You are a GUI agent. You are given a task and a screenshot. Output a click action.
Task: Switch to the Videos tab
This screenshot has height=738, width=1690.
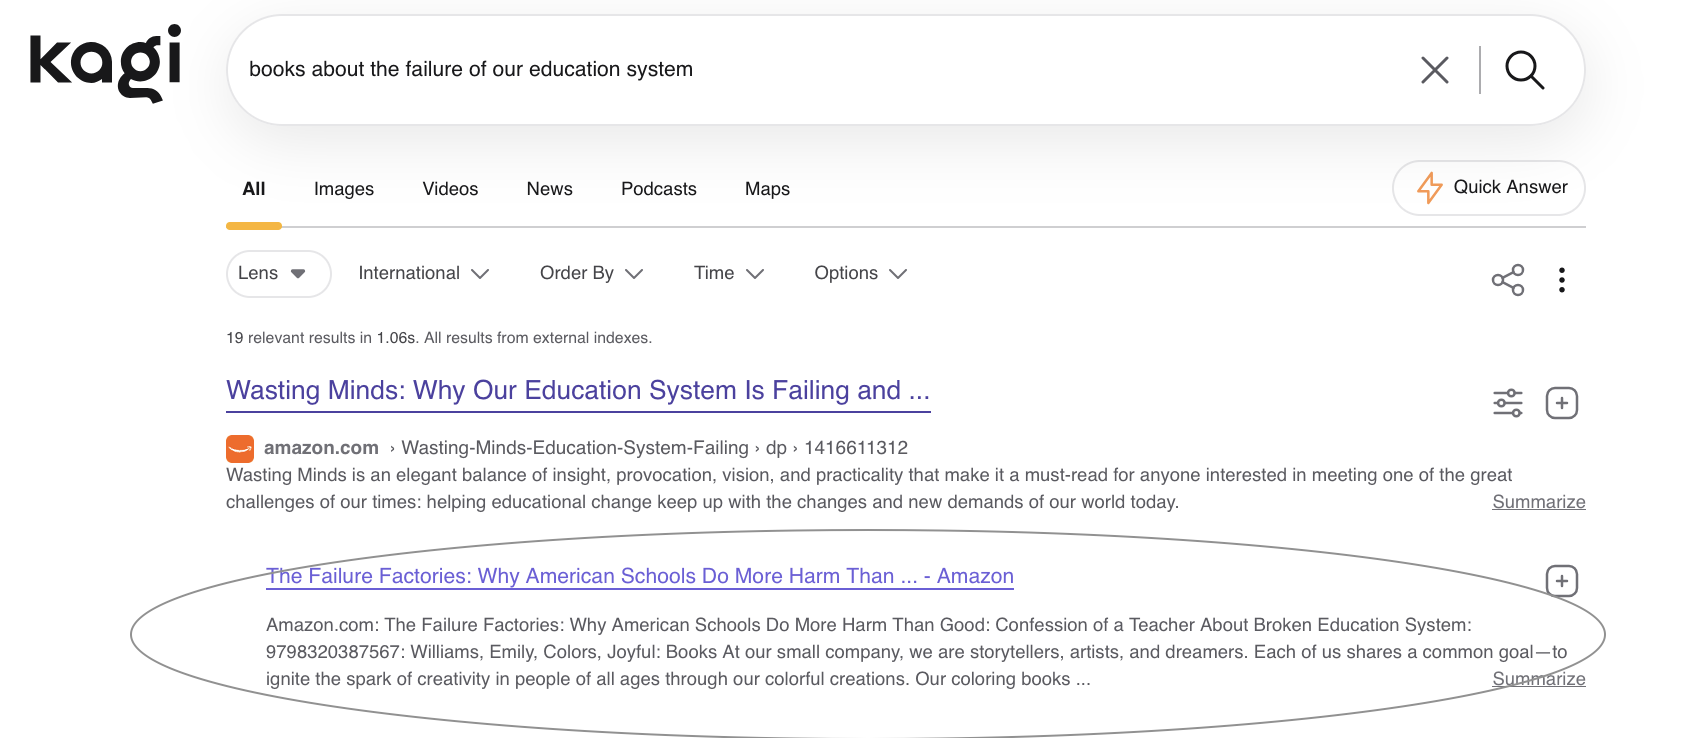(450, 189)
